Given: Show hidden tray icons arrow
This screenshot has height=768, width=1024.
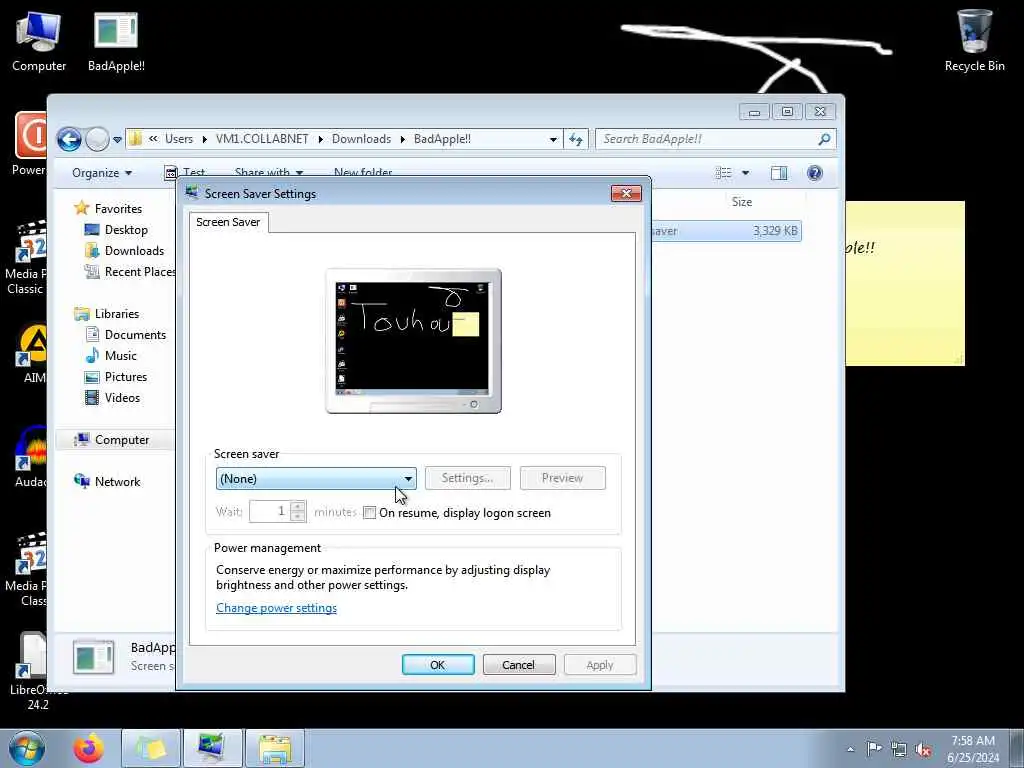Looking at the screenshot, I should (x=850, y=749).
